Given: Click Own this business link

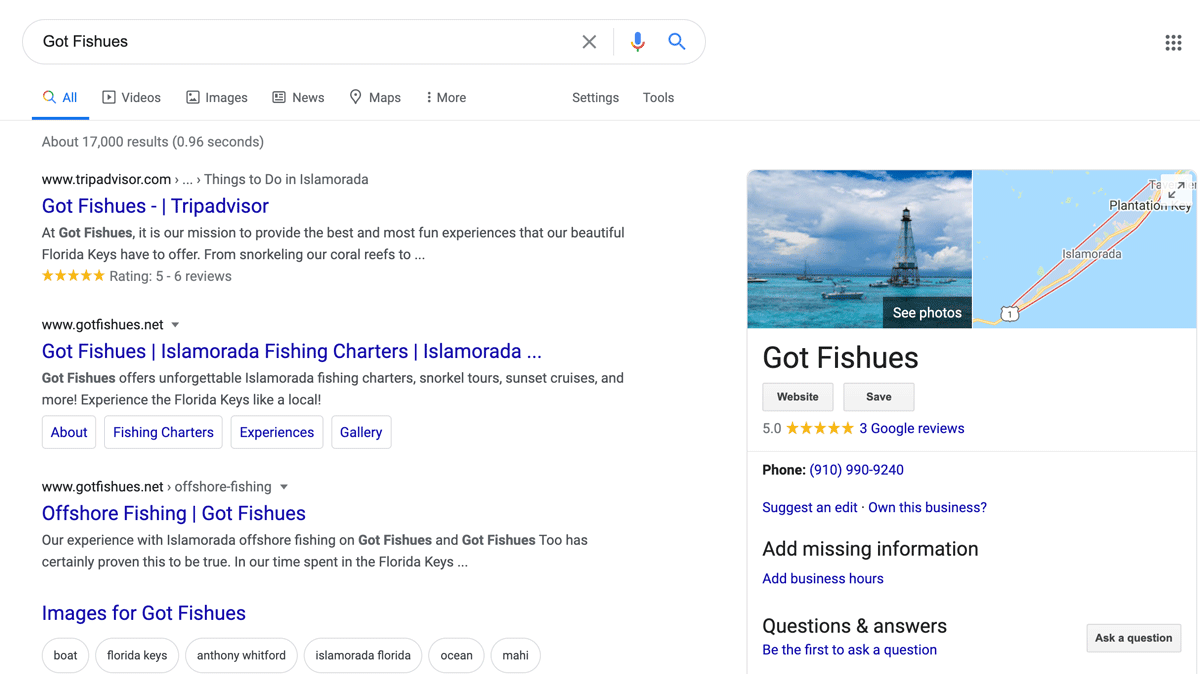Looking at the screenshot, I should 928,508.
